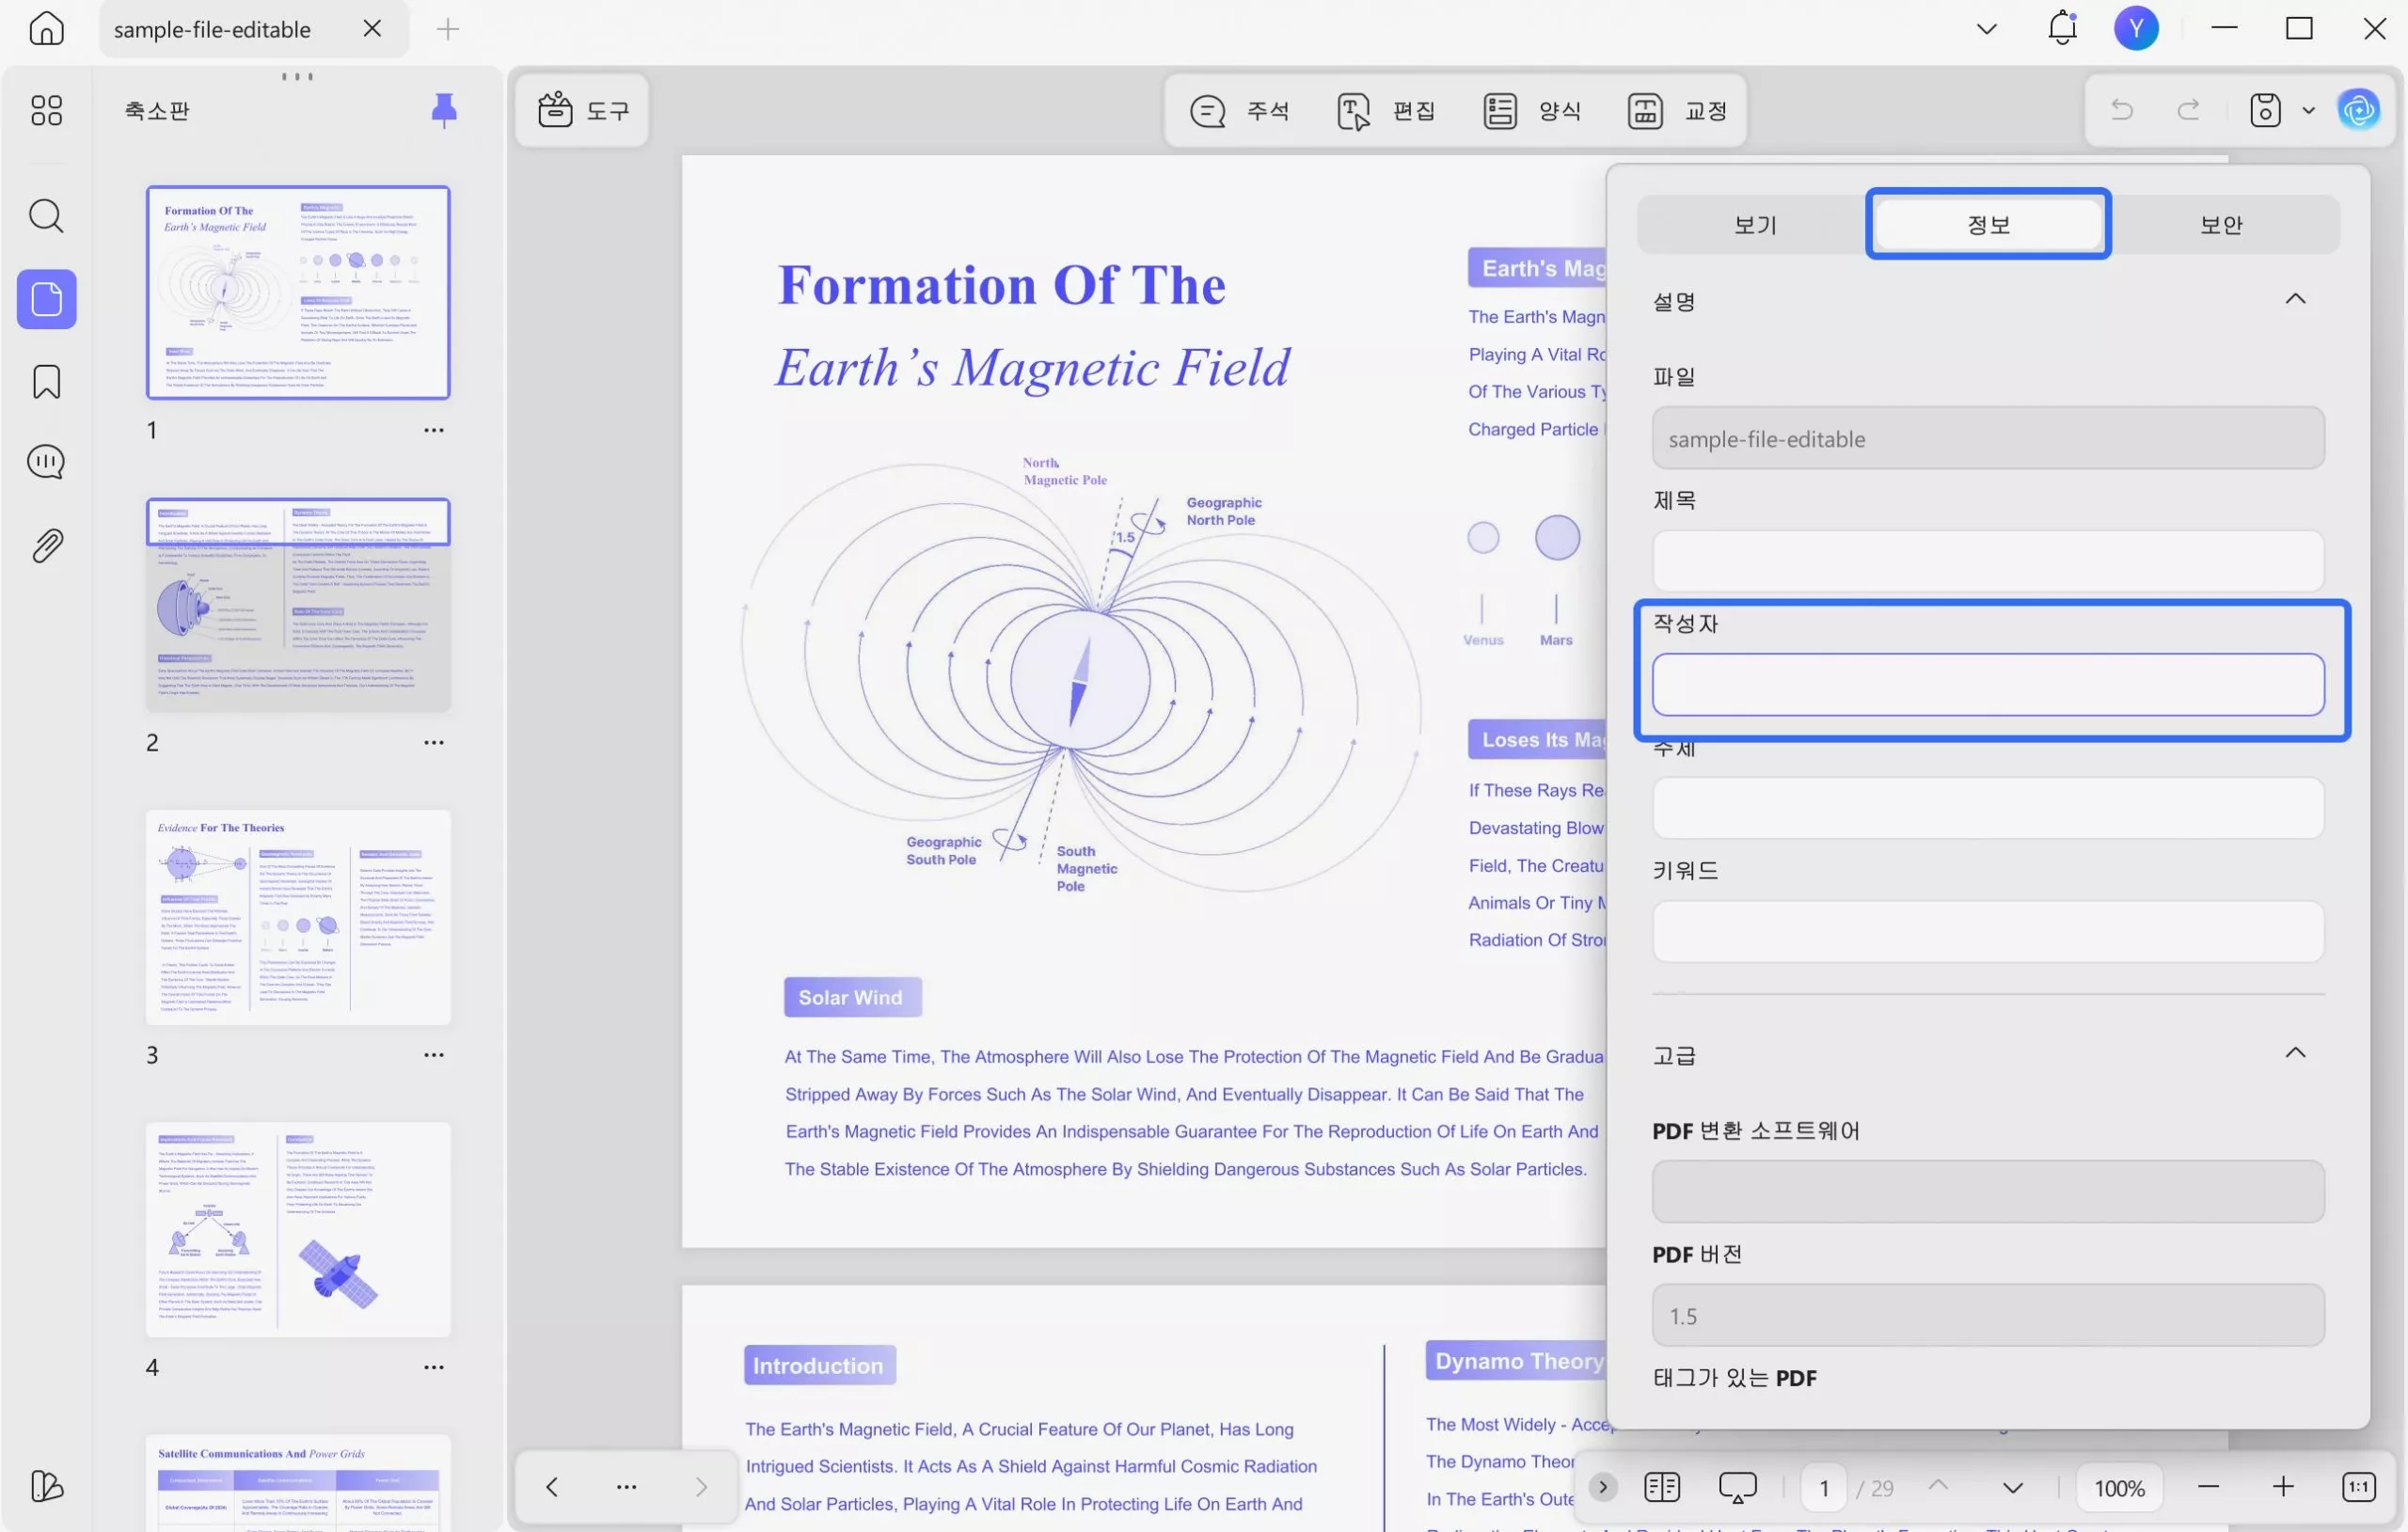Undo the last action
The width and height of the screenshot is (2408, 1532).
tap(2121, 110)
